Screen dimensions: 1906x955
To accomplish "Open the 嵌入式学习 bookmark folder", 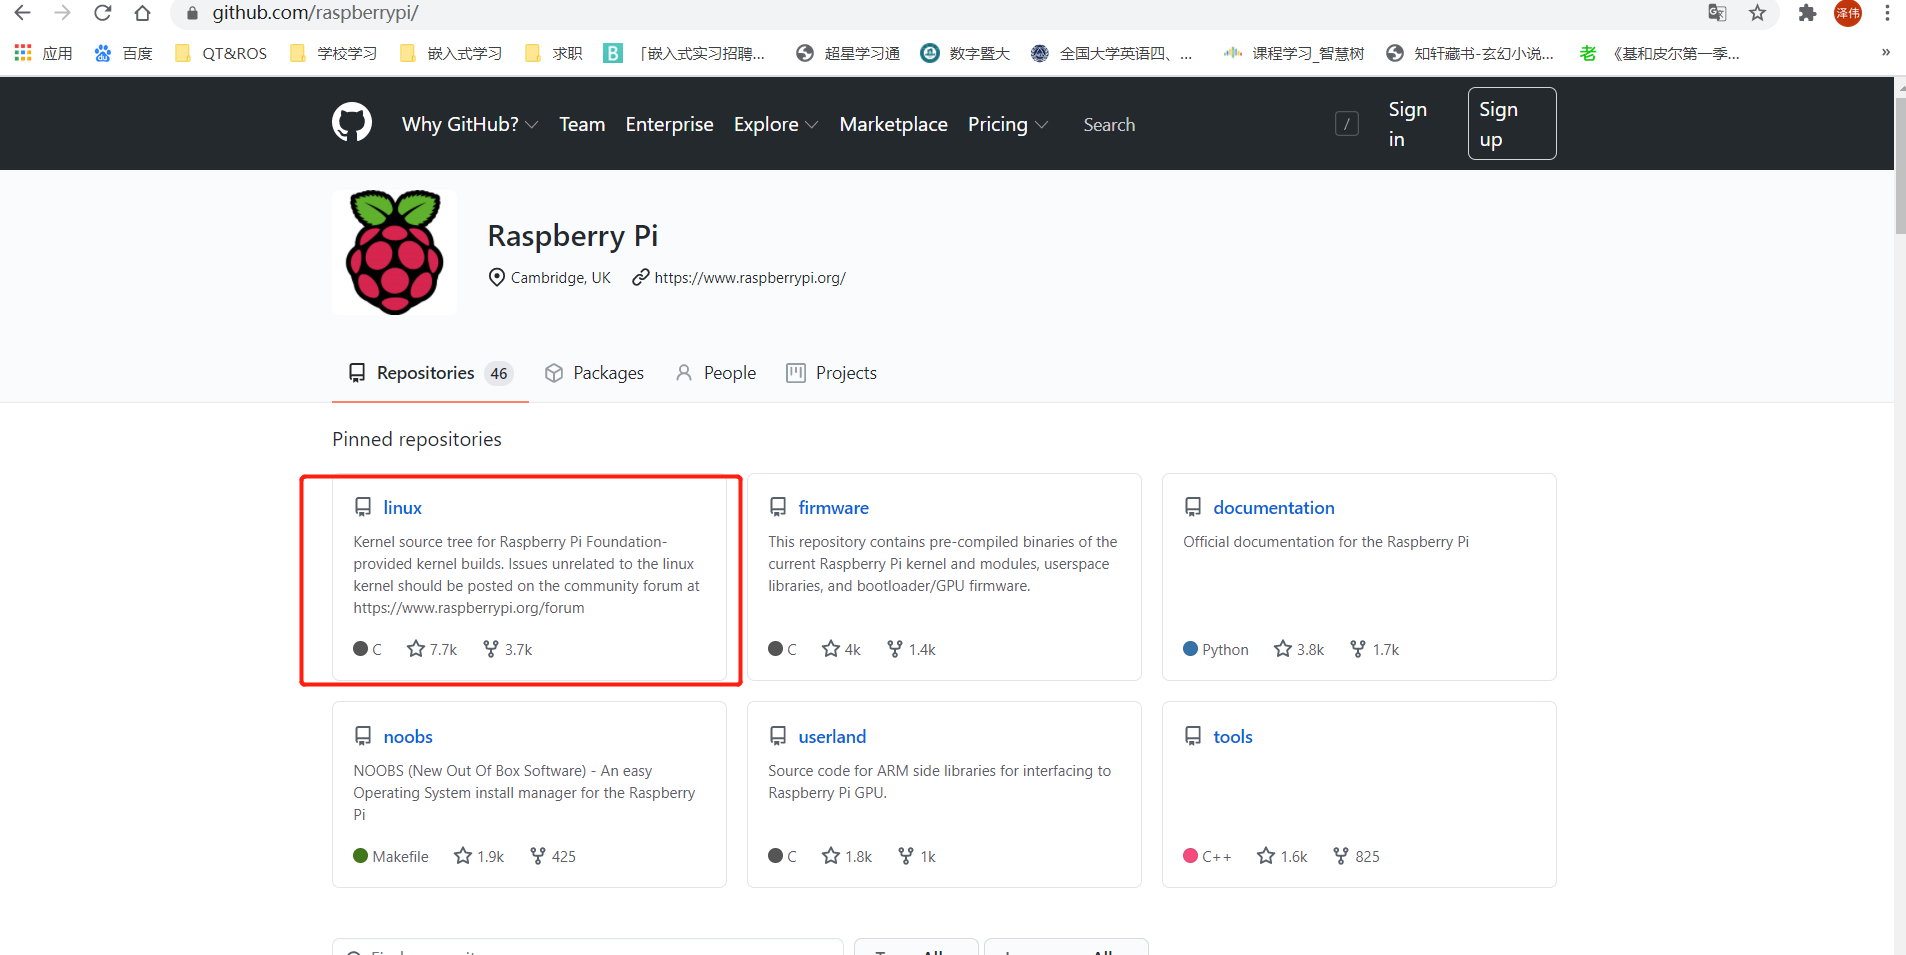I will (450, 53).
